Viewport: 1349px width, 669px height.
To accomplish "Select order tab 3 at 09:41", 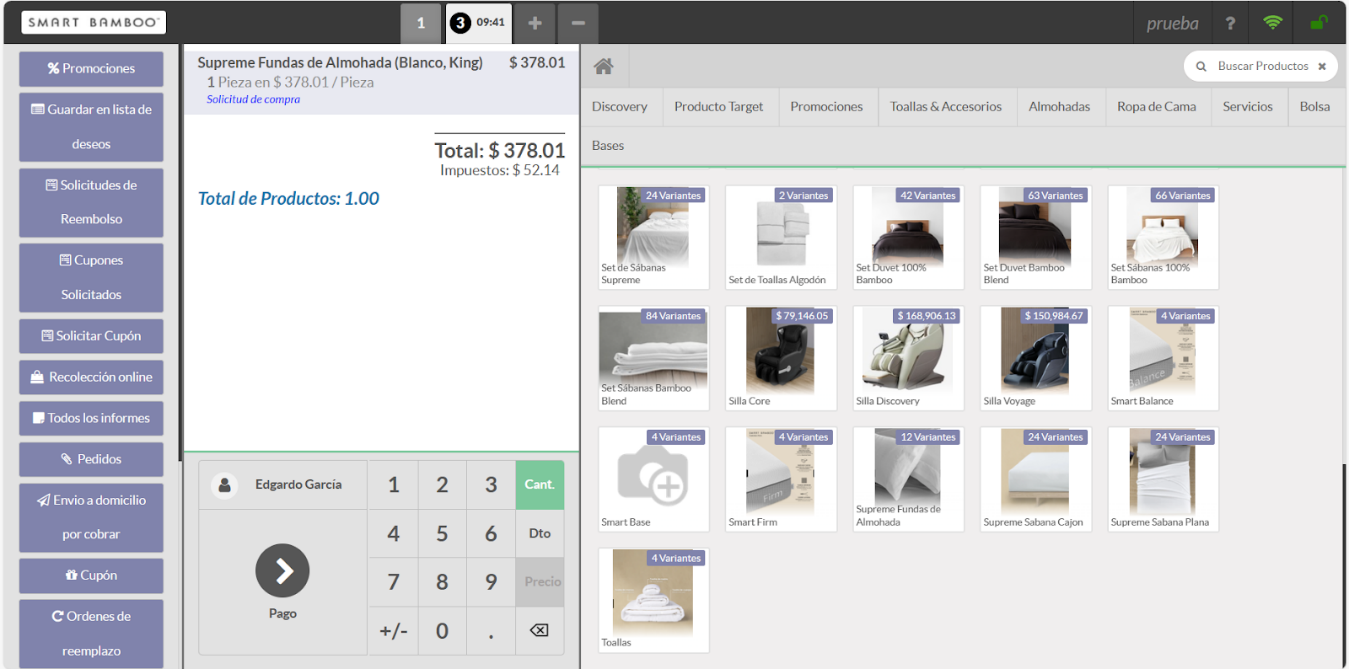I will tap(478, 23).
